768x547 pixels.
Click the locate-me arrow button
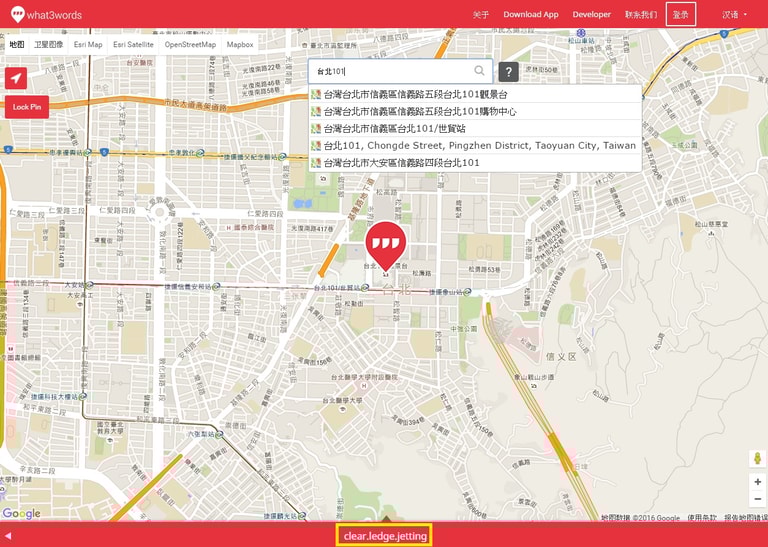click(x=16, y=78)
